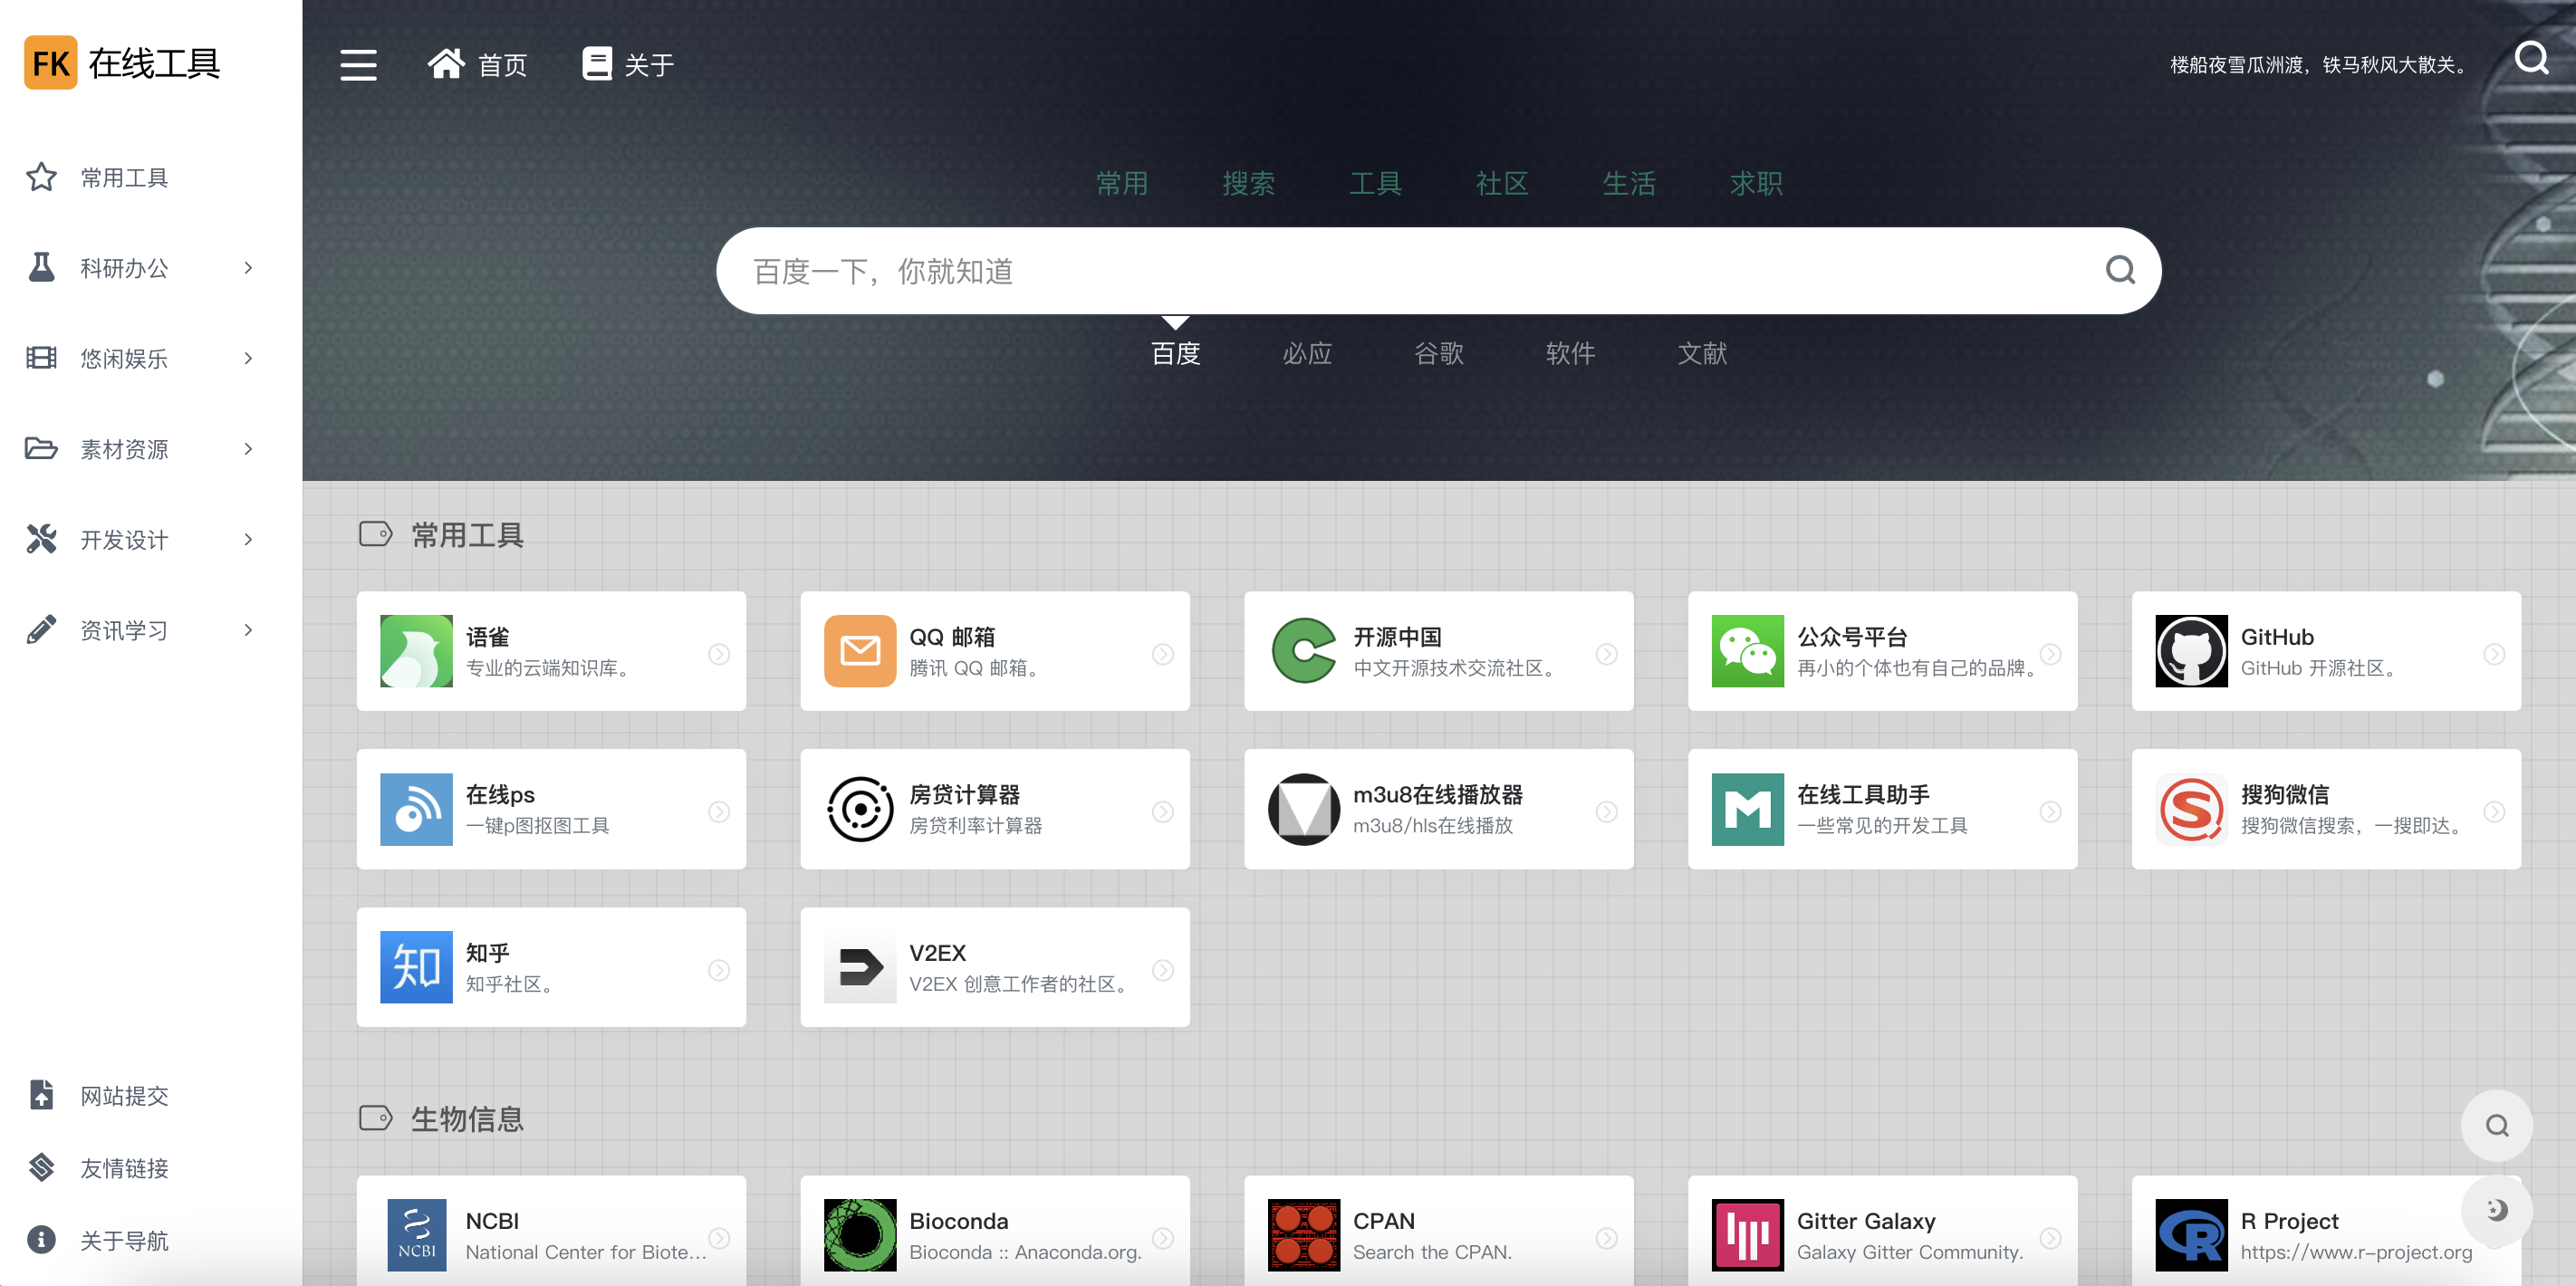
Task: Select the 社区 search category tab
Action: [1502, 183]
